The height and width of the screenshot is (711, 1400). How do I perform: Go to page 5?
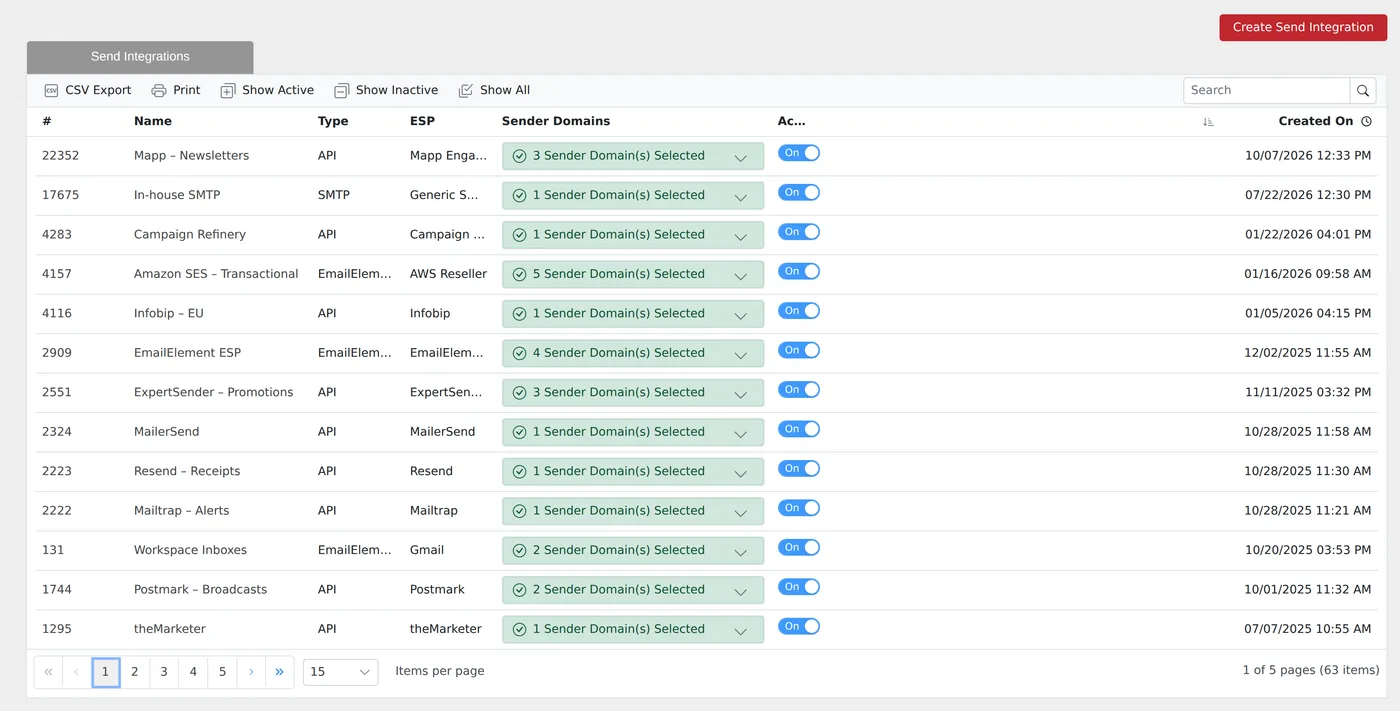tap(222, 672)
